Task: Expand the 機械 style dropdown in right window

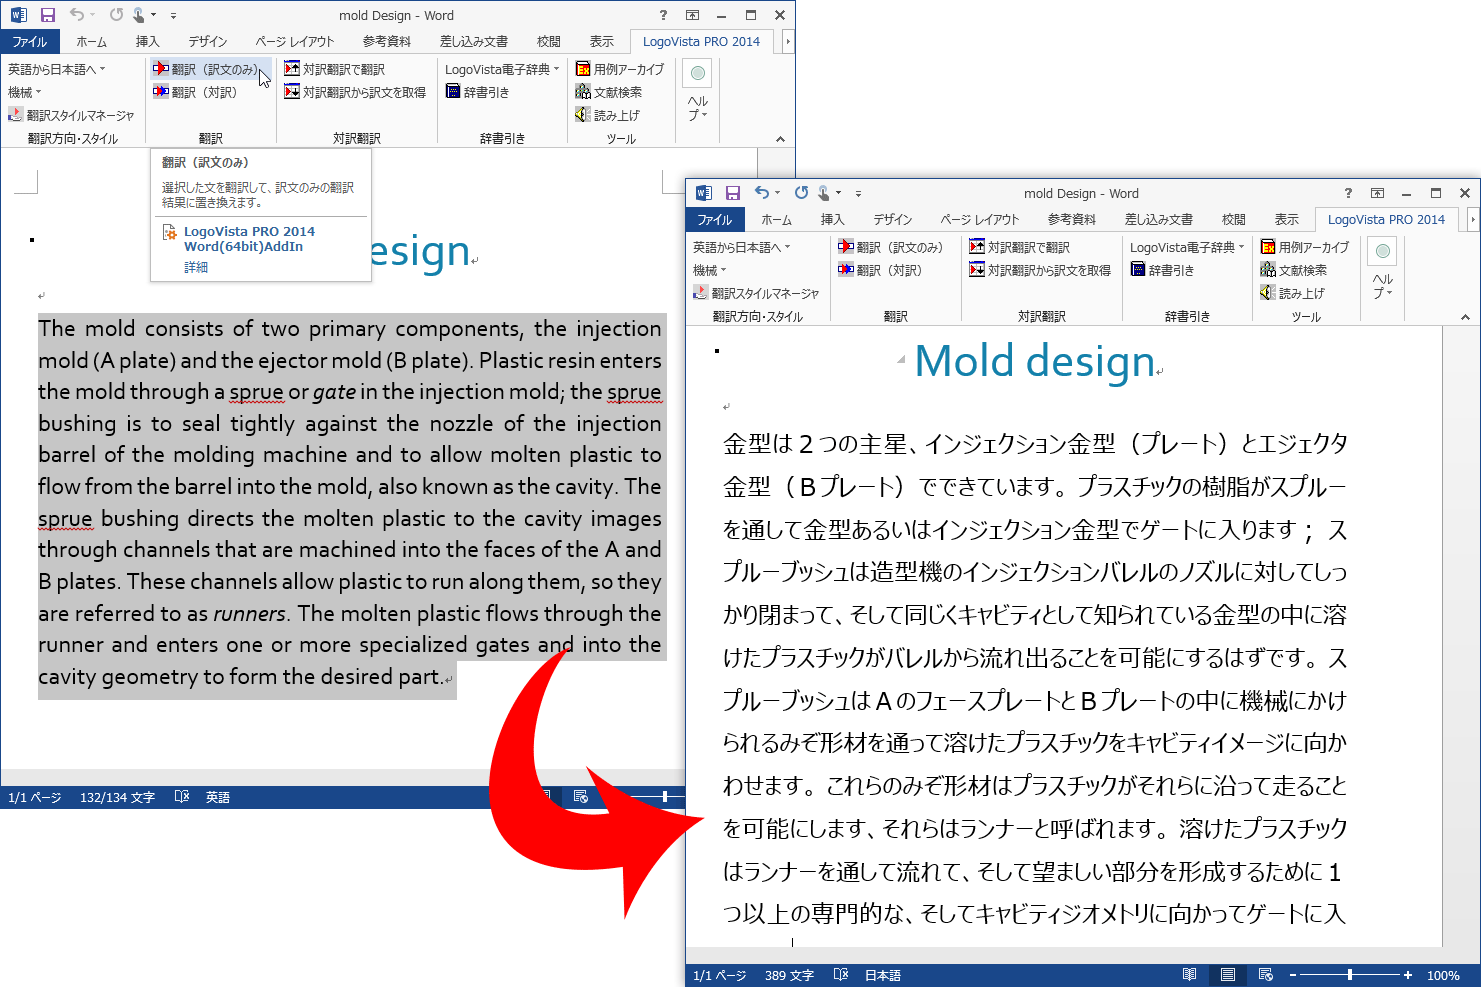Action: tap(710, 270)
